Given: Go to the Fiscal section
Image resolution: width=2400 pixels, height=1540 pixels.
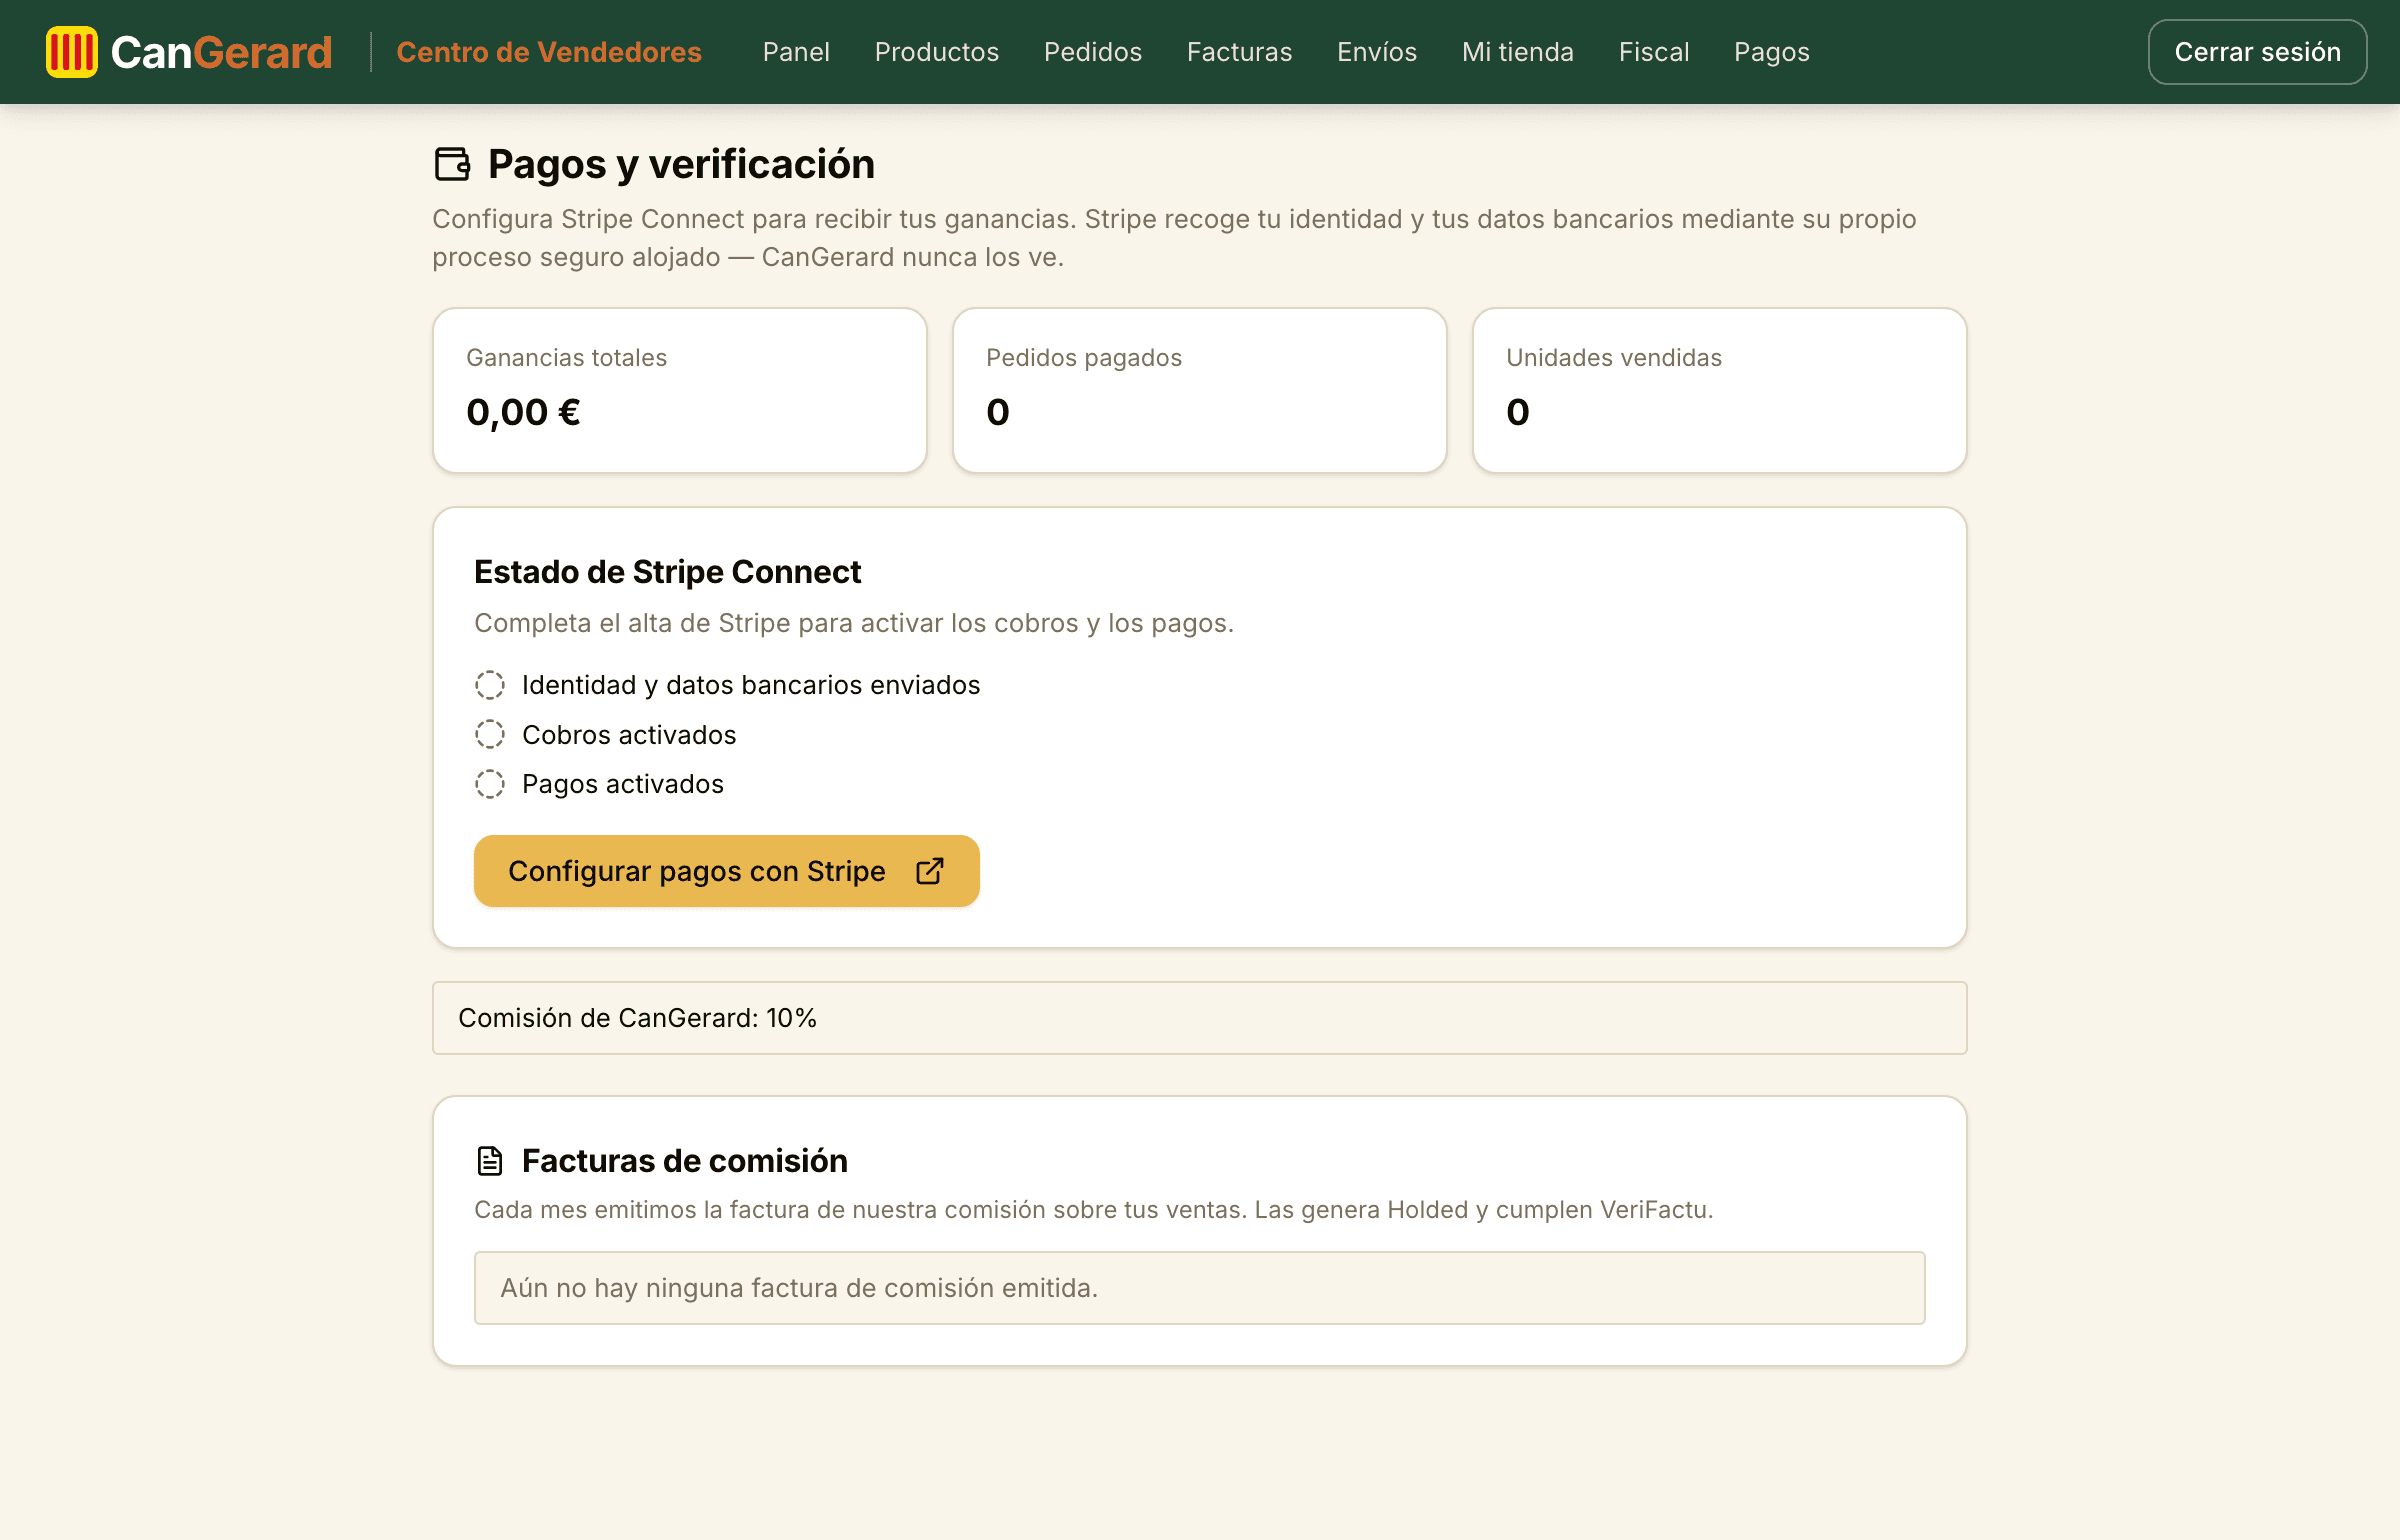Looking at the screenshot, I should pos(1654,52).
